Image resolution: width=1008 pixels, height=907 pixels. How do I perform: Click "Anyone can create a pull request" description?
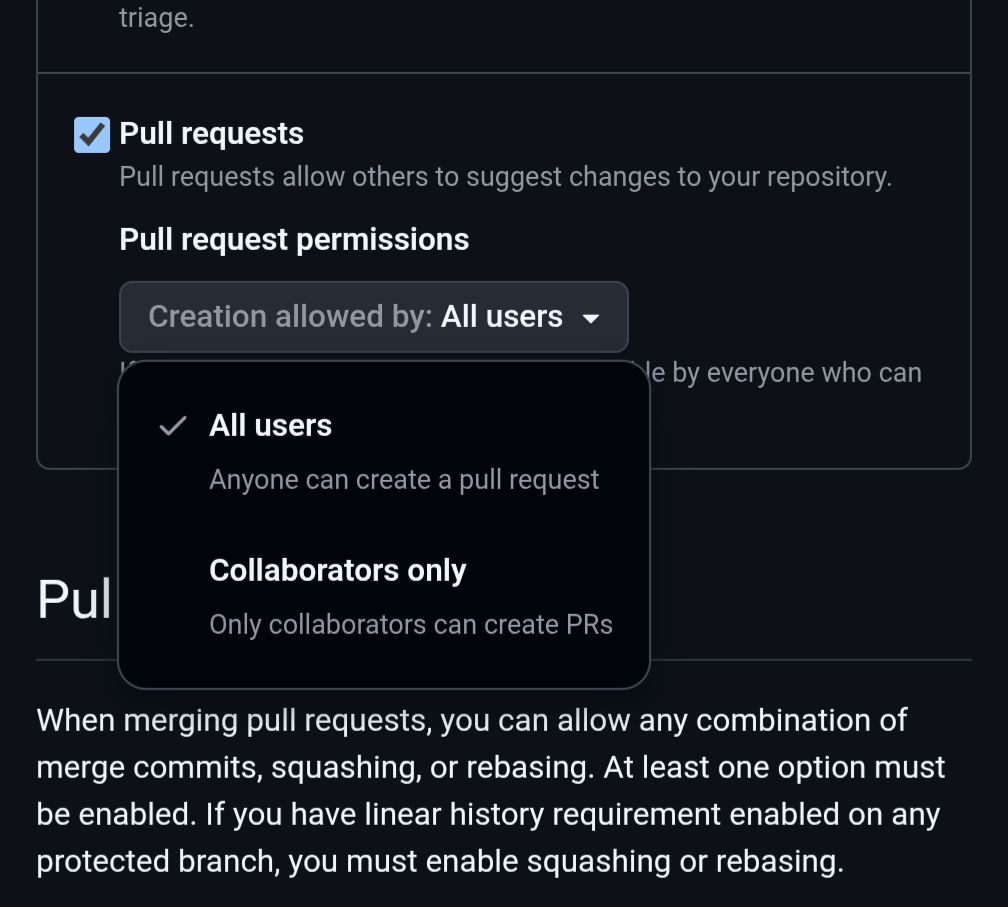[404, 480]
